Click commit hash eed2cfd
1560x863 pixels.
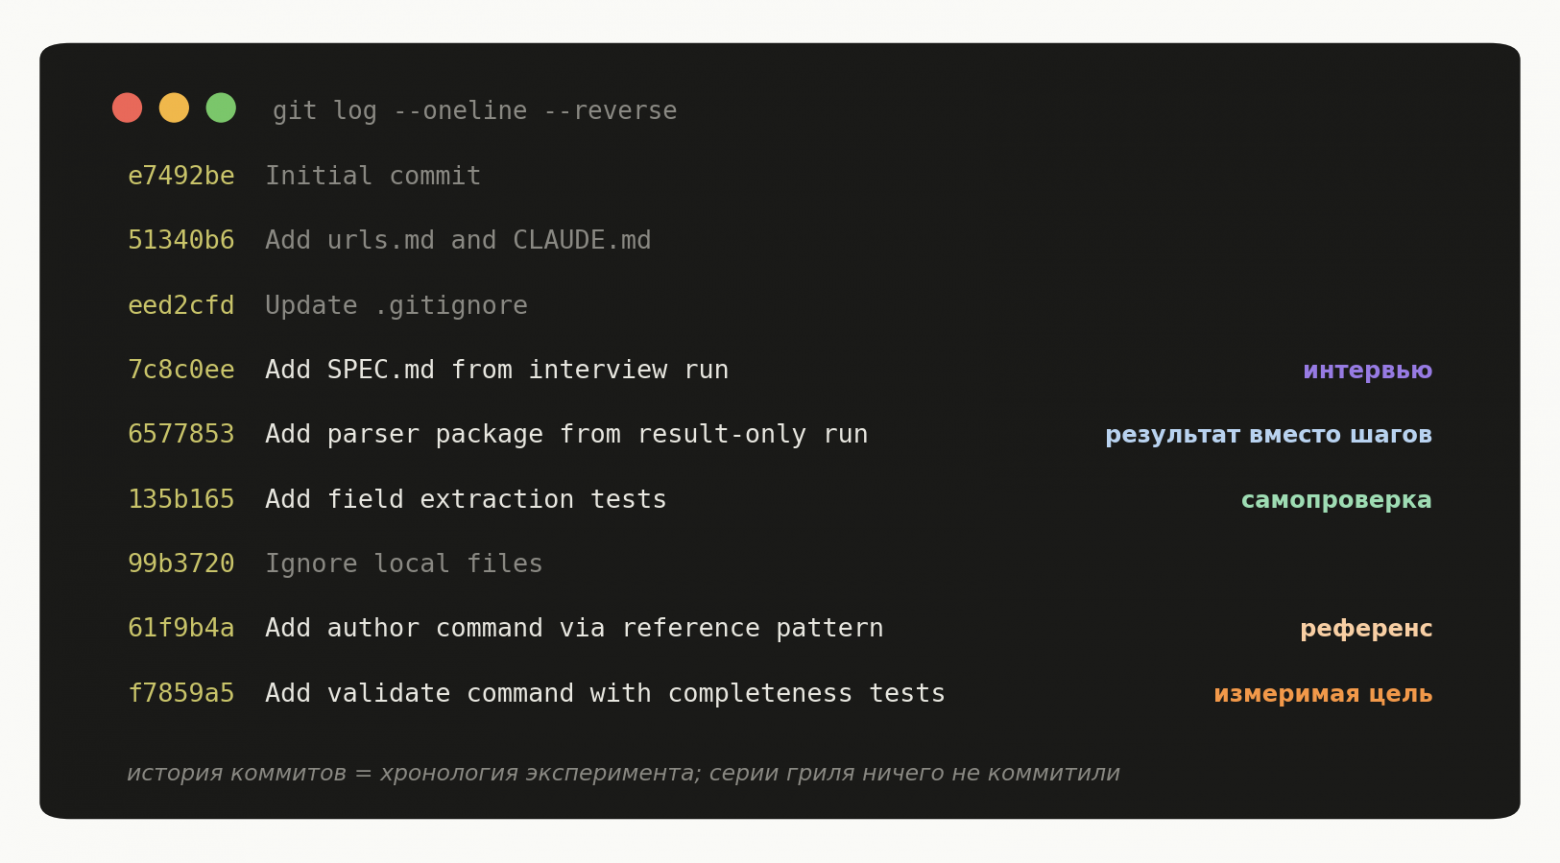[181, 305]
